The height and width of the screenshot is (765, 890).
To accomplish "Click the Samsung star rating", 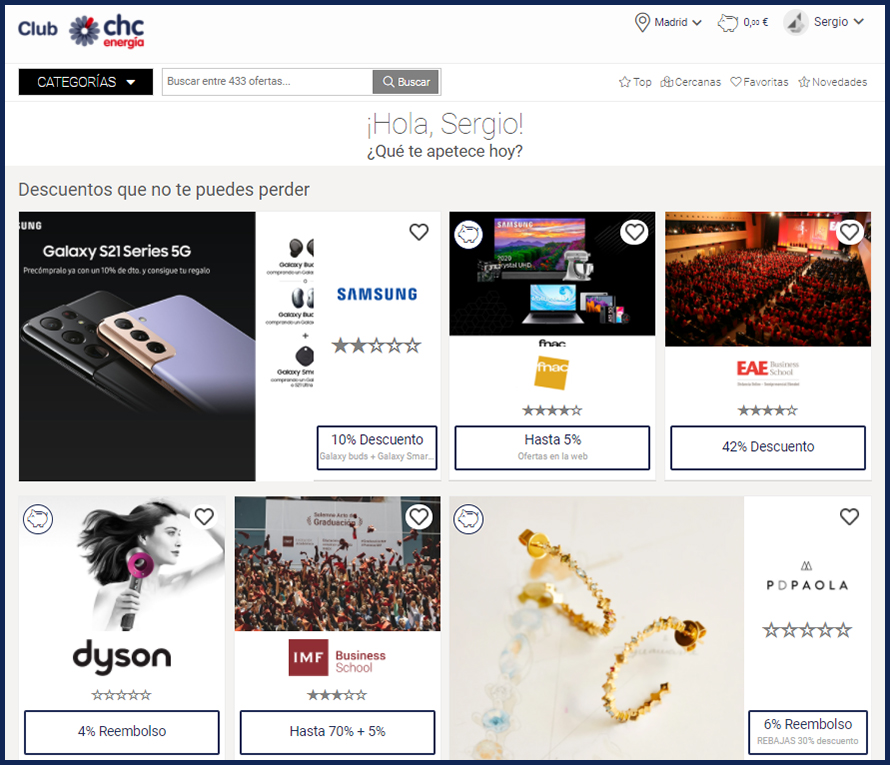I will click(376, 345).
